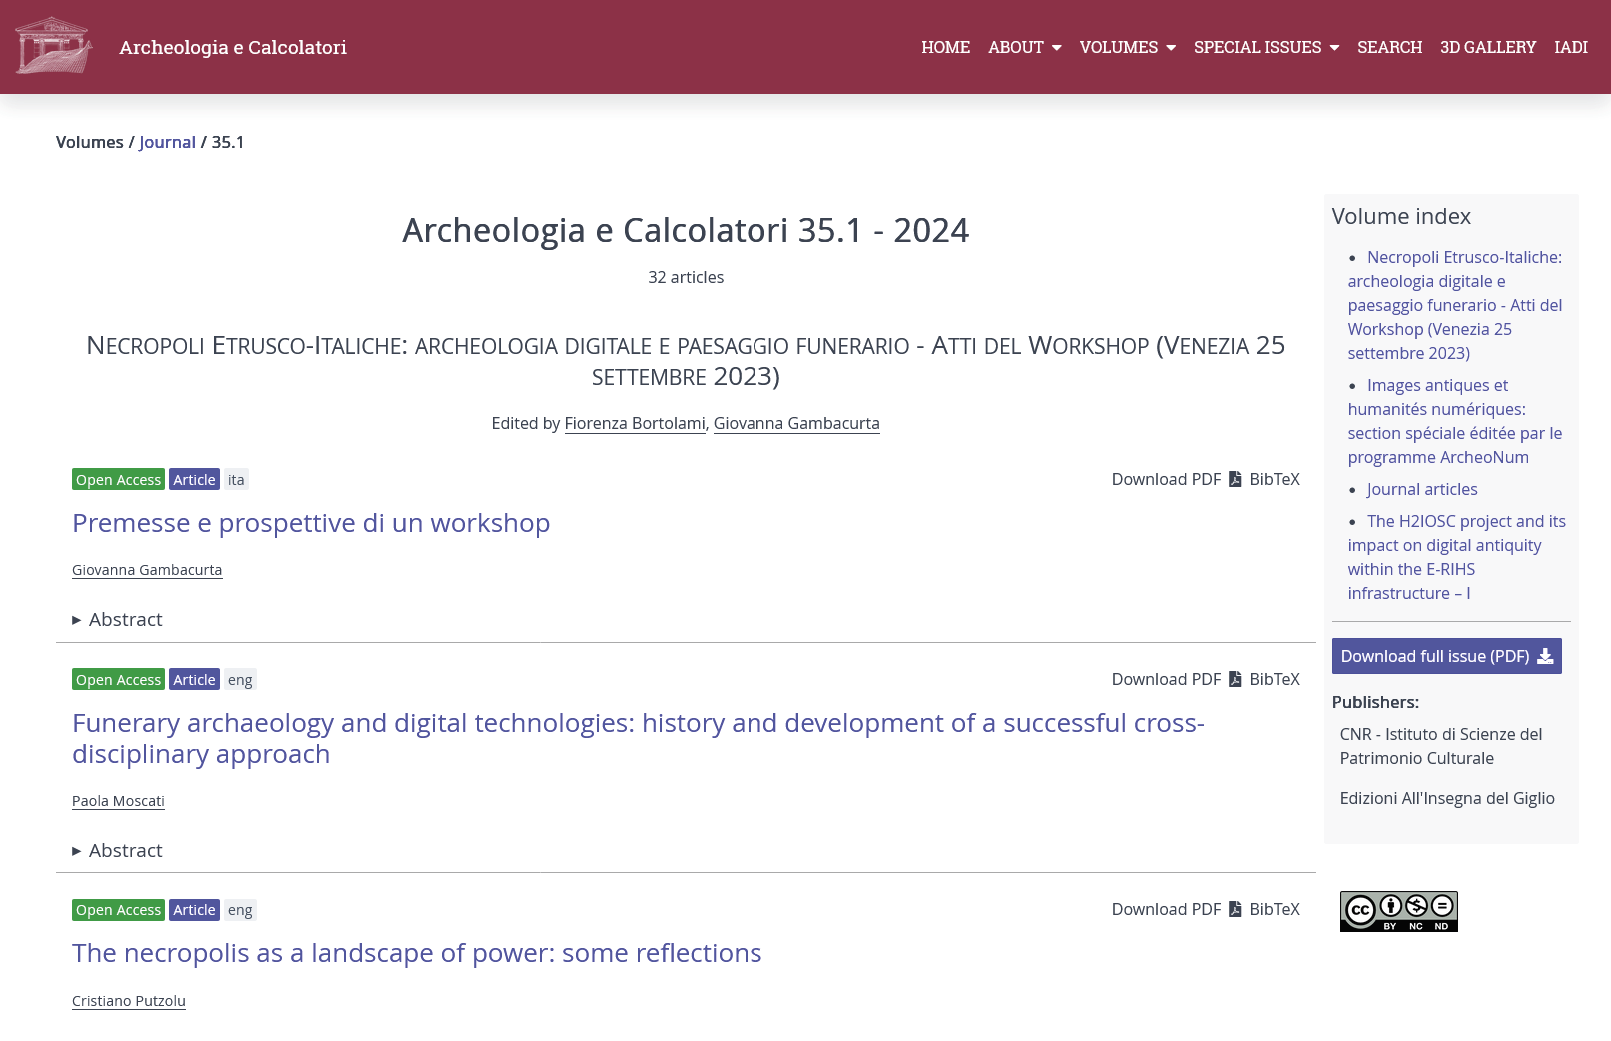Click the Journal breadcrumb link
The image size is (1611, 1041).
tap(167, 142)
